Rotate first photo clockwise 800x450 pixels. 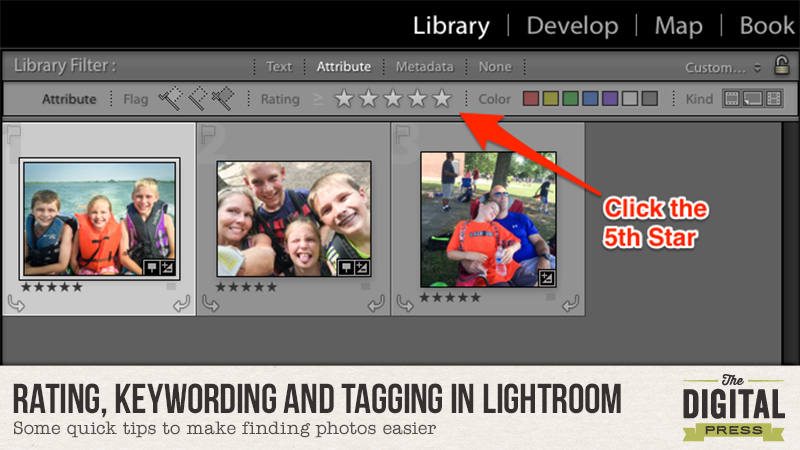[182, 304]
